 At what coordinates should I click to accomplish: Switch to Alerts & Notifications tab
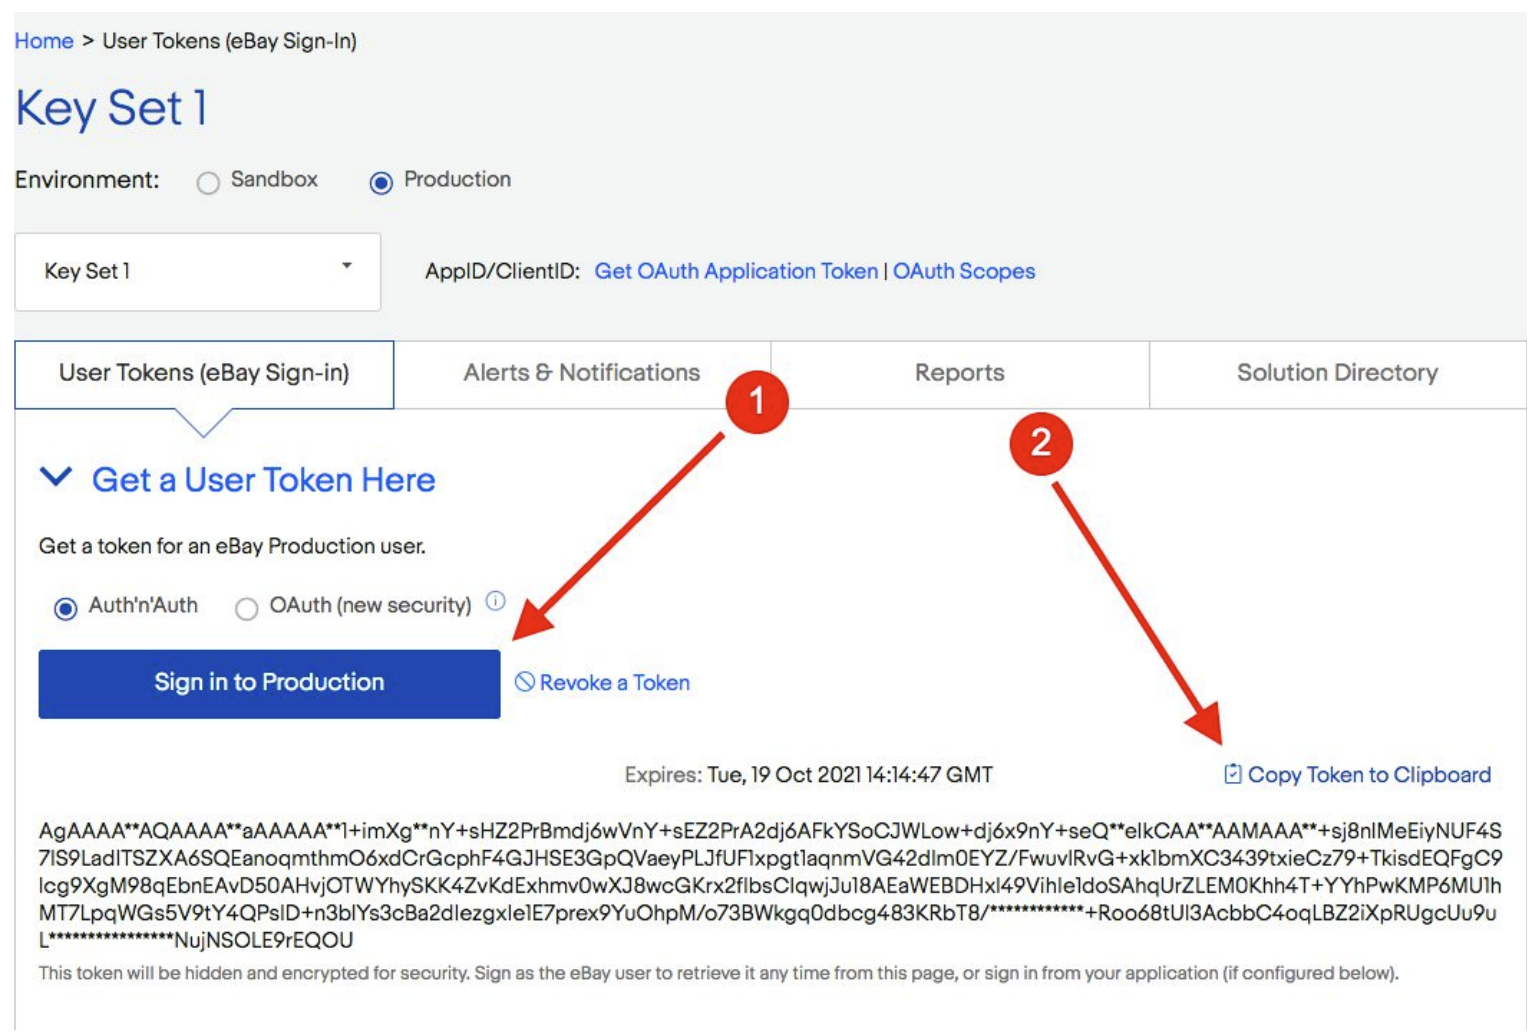coord(581,373)
